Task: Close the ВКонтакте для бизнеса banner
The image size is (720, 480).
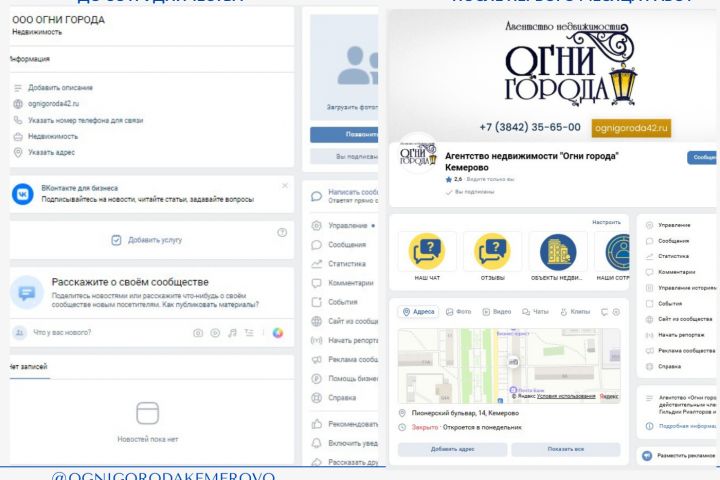Action: (x=285, y=186)
